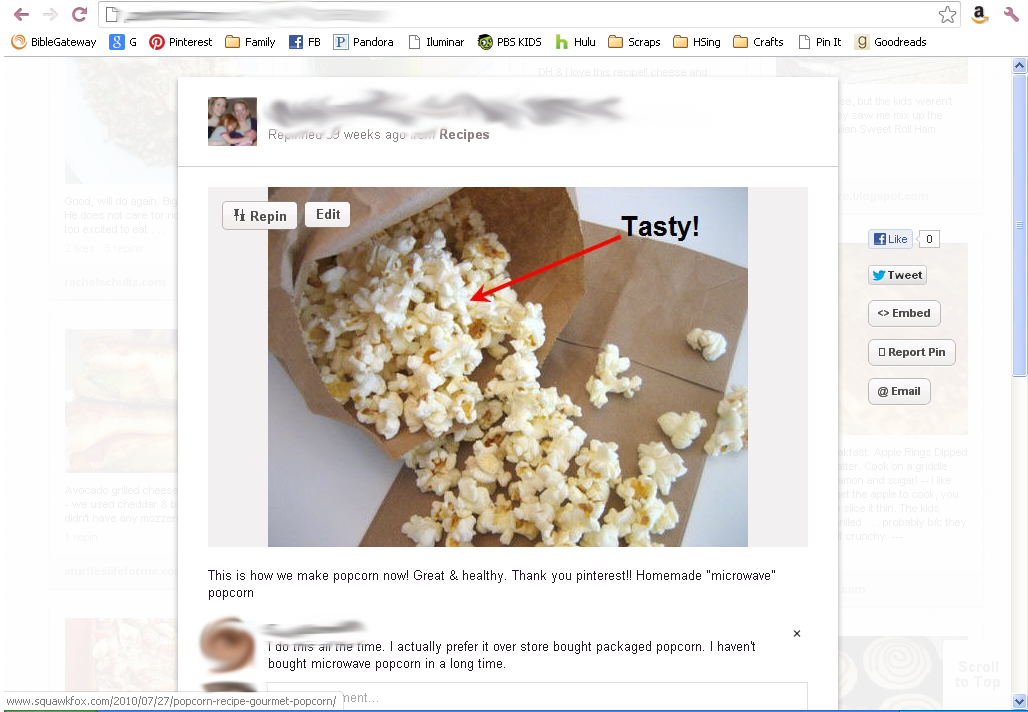Screen dimensions: 1028x712
Task: Open the HSing bookmarks folder
Action: pos(696,42)
